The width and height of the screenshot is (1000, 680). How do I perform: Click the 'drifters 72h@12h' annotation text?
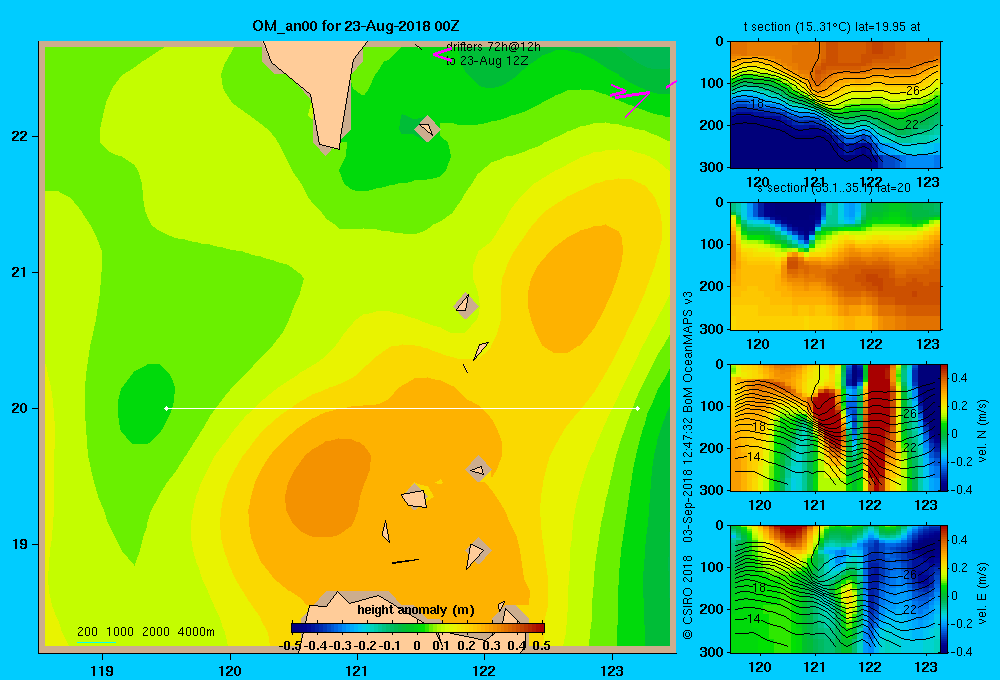(x=493, y=47)
